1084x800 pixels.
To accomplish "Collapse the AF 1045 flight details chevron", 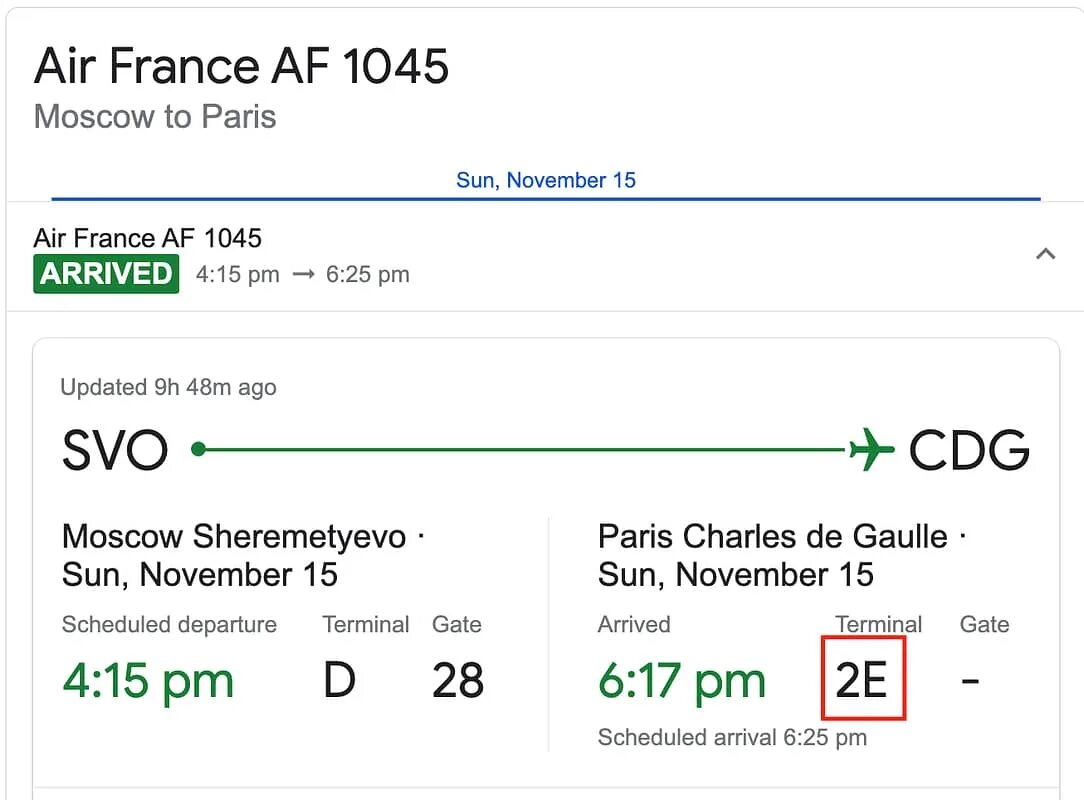I will [1045, 254].
